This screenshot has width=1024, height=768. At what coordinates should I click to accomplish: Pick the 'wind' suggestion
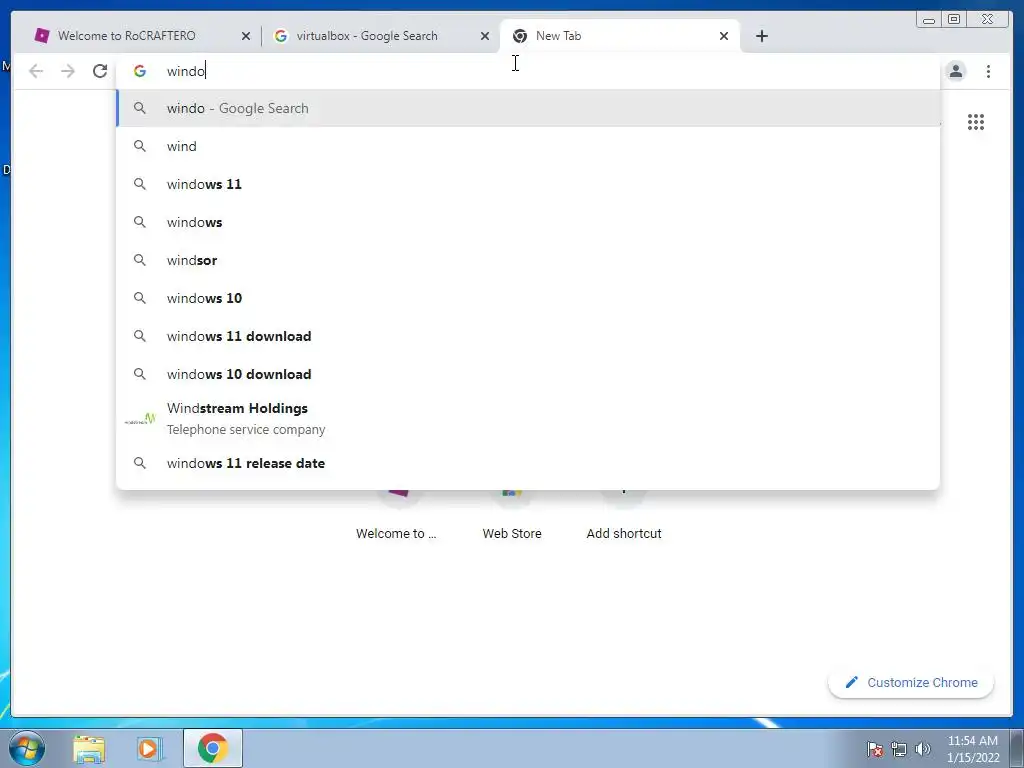point(528,146)
